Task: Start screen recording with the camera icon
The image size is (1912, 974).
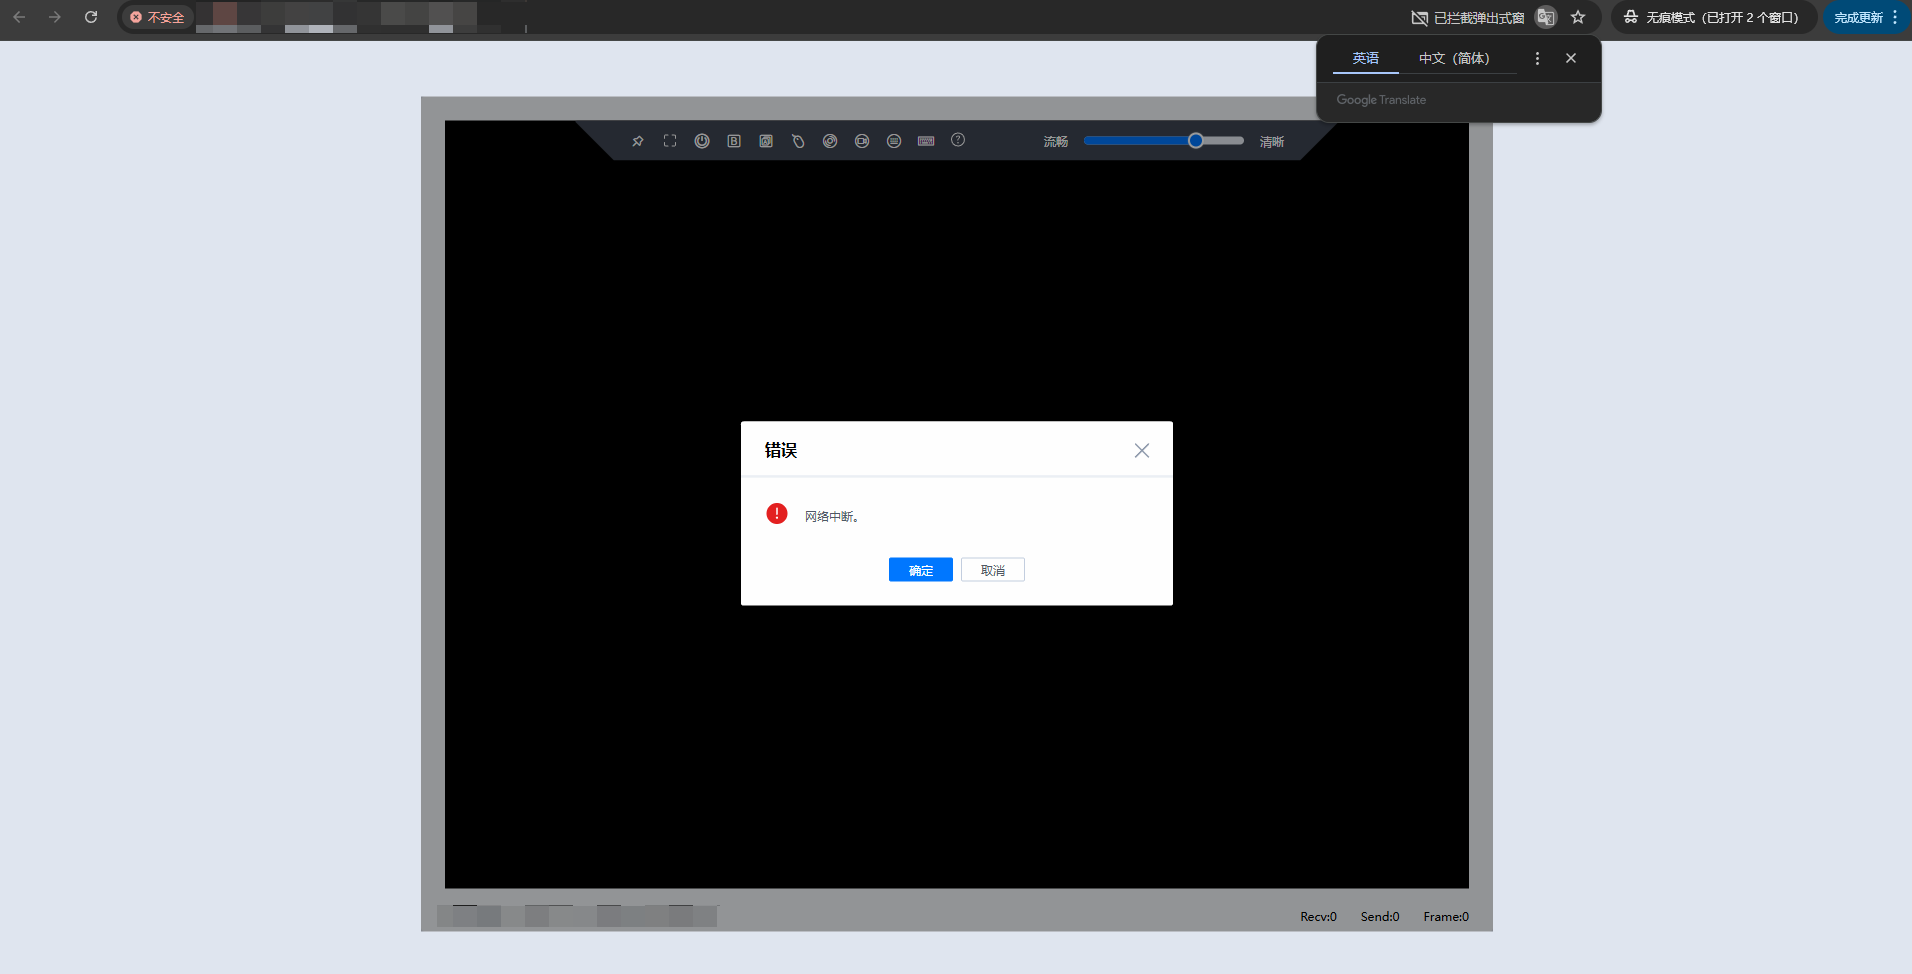Action: point(862,141)
